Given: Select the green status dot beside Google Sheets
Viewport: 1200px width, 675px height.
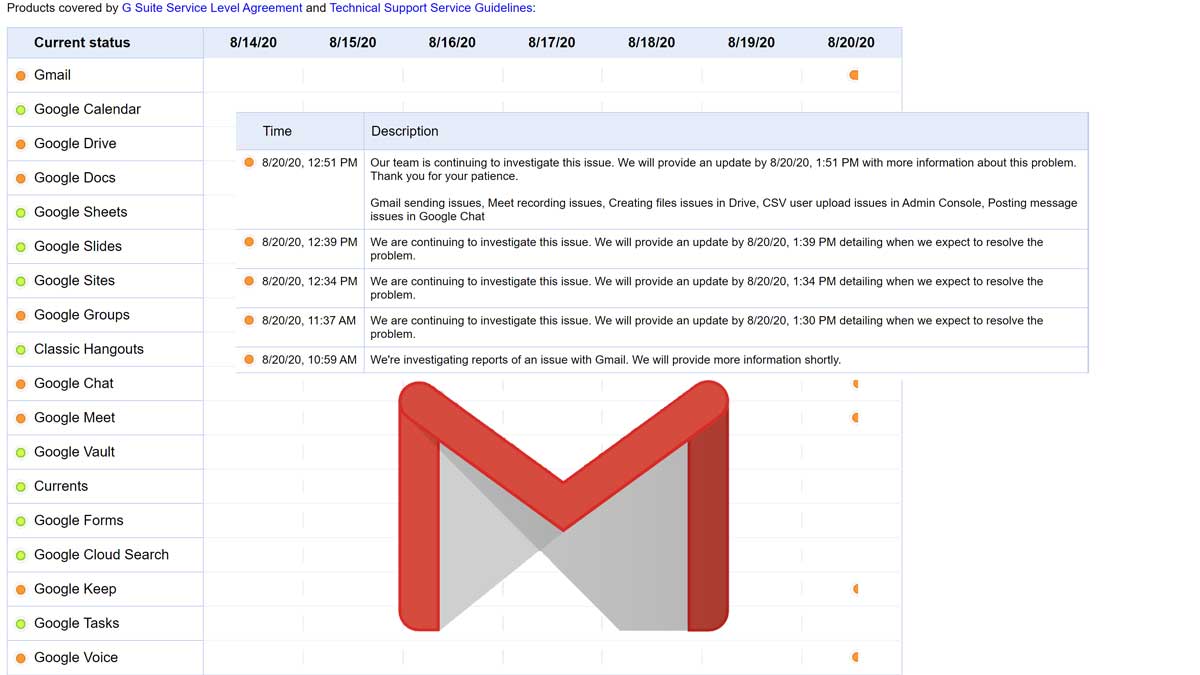Looking at the screenshot, I should click(18, 211).
